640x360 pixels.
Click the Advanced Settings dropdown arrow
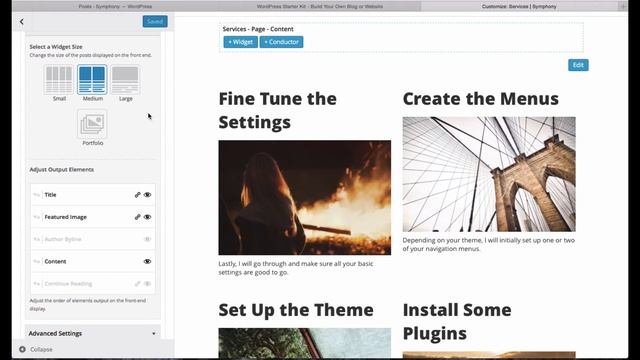pyautogui.click(x=154, y=333)
